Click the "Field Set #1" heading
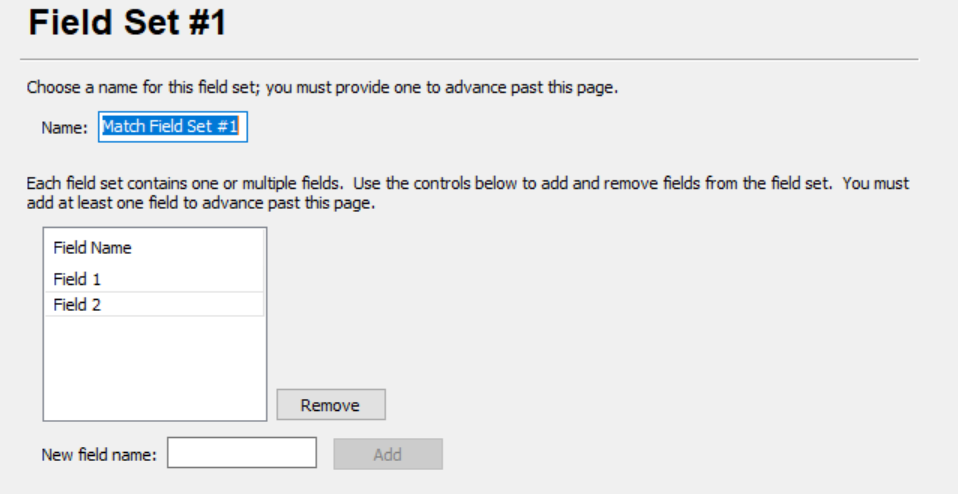Viewport: 958px width, 494px height. [x=127, y=24]
